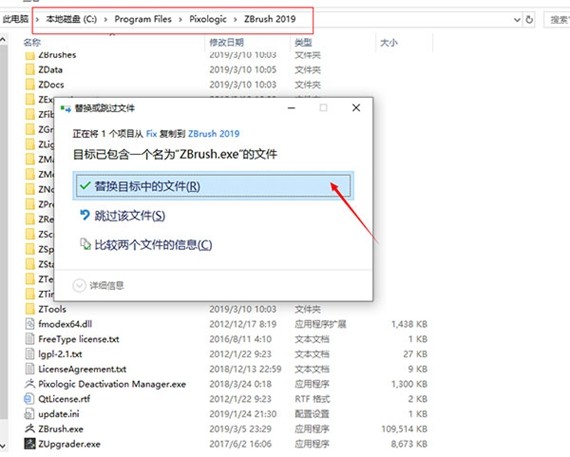Select the ZDocs folder icon
Screen dimensions: 570x457
coord(30,84)
